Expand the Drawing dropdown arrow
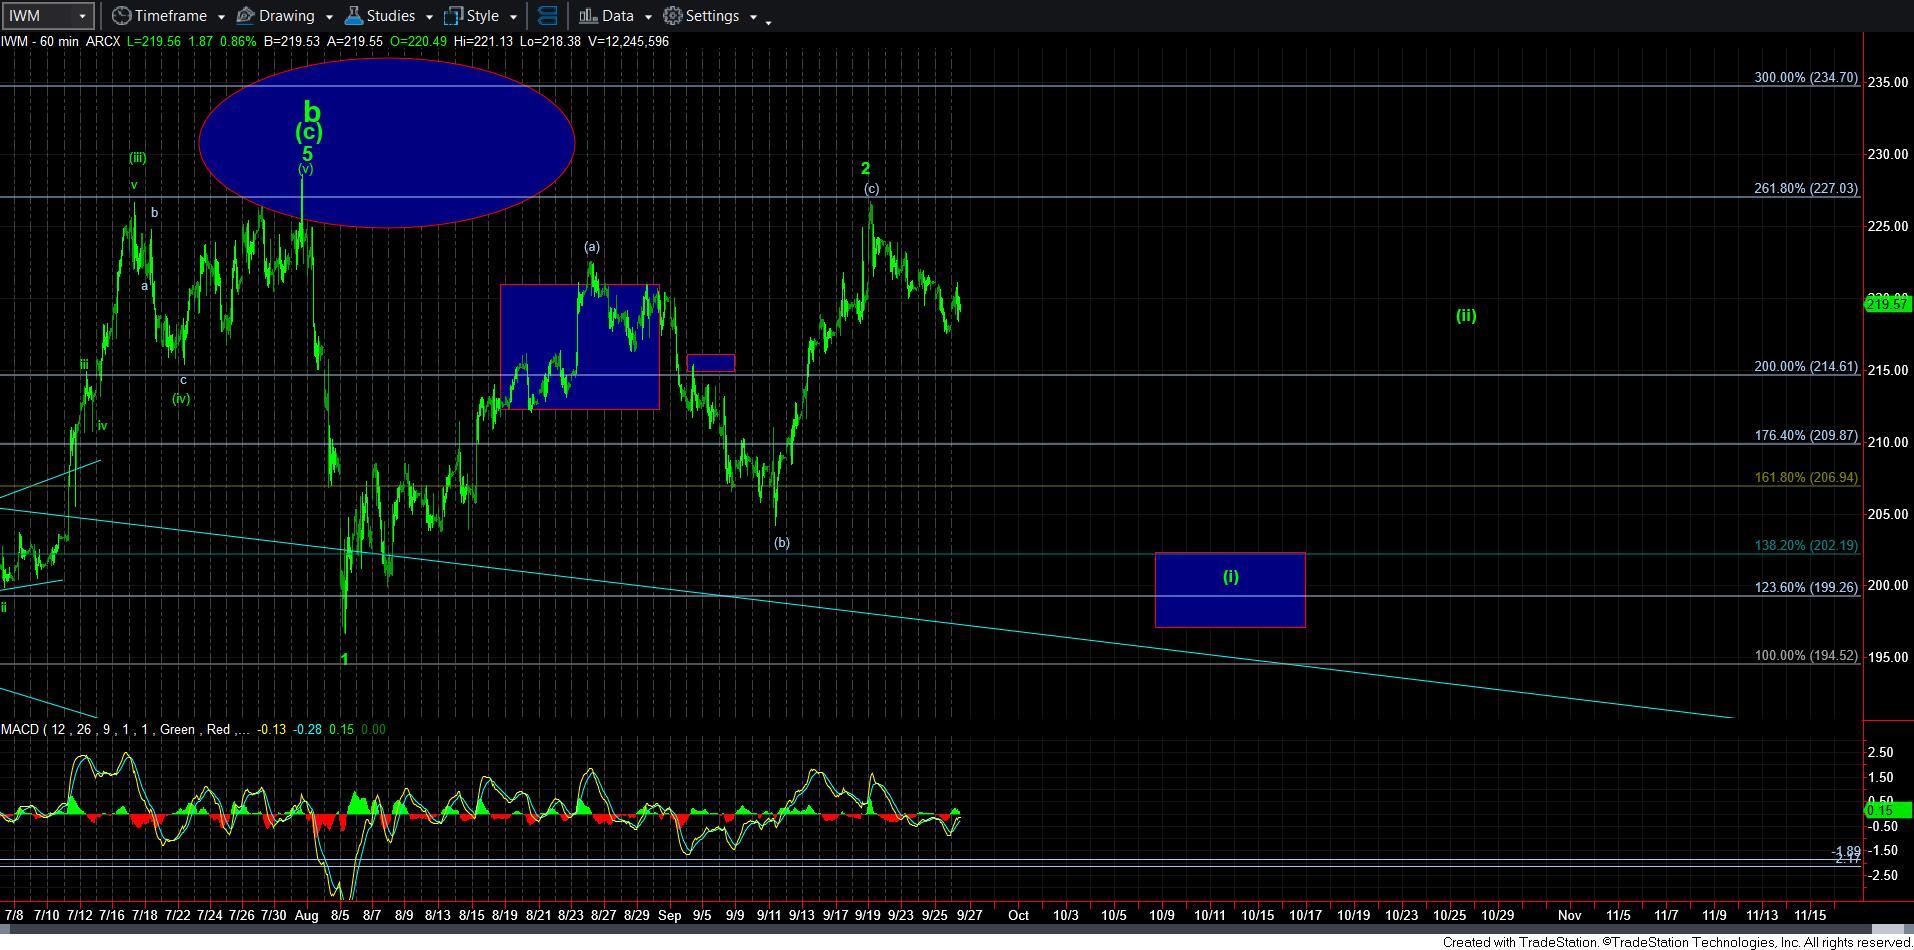This screenshot has height=950, width=1914. (328, 17)
